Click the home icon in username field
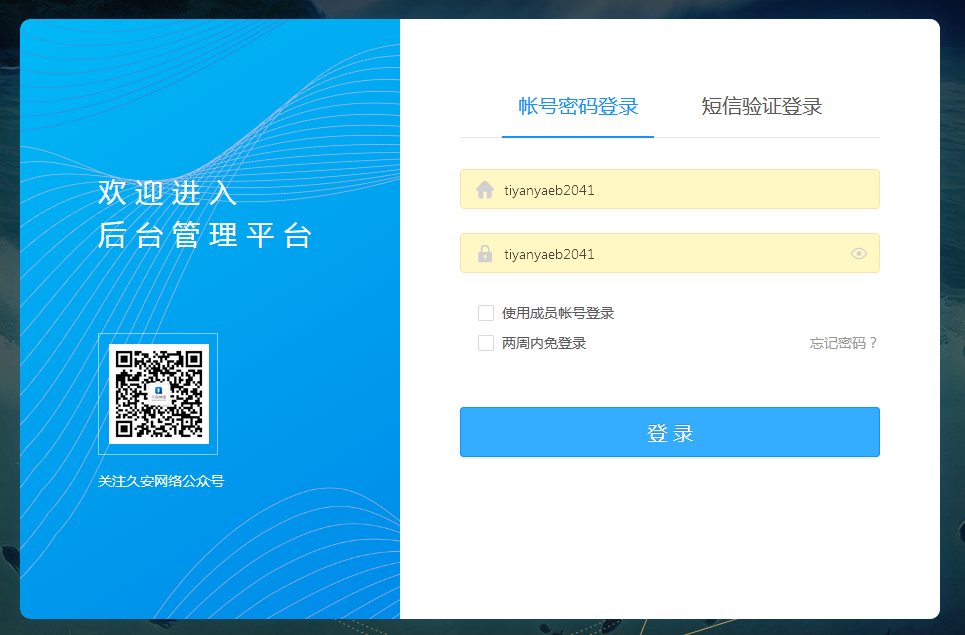This screenshot has height=635, width=965. coord(485,190)
